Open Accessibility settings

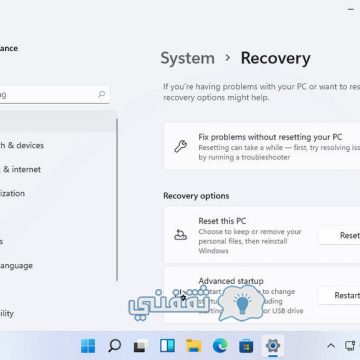(x=7, y=314)
